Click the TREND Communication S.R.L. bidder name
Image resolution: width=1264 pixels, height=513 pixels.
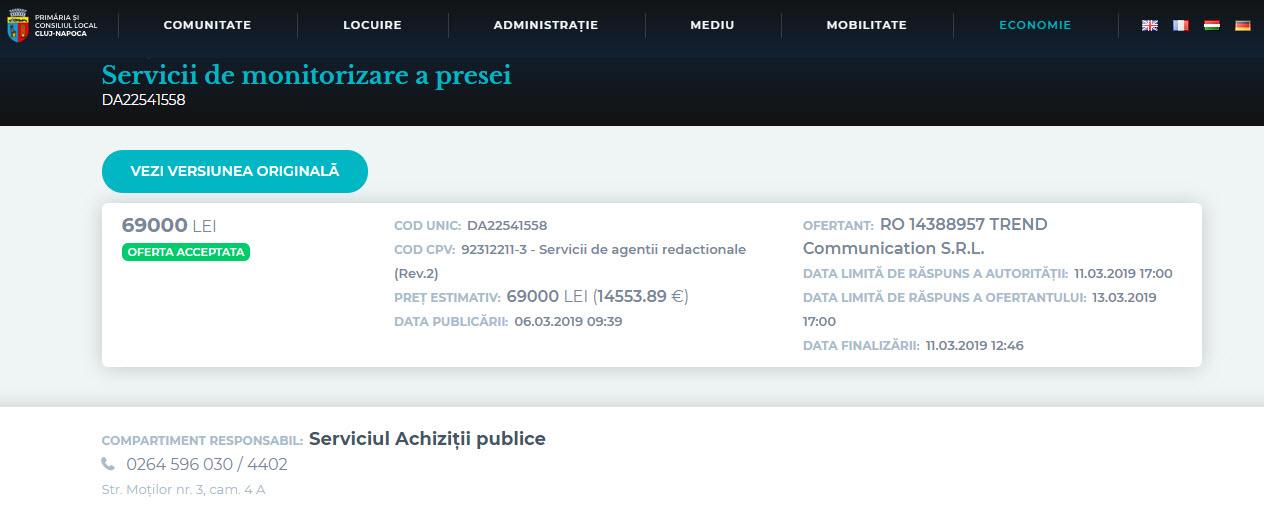[925, 237]
